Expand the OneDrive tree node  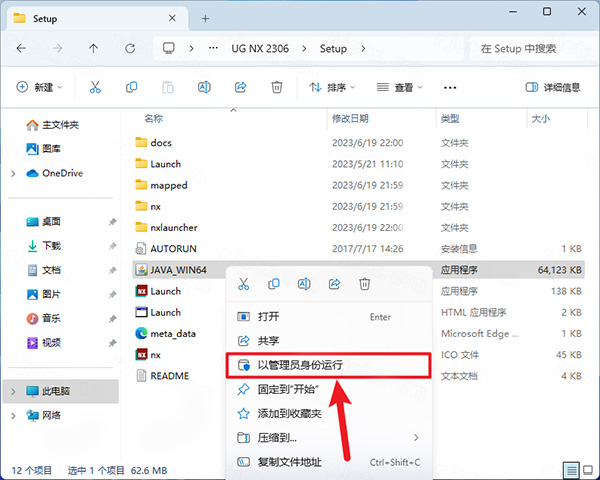[x=13, y=173]
